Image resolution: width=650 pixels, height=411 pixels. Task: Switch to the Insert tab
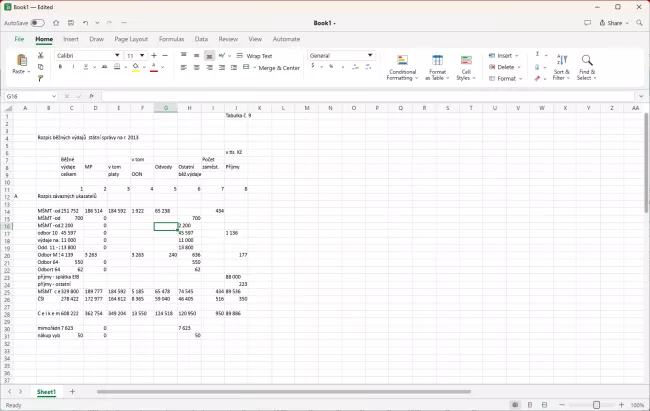(71, 39)
